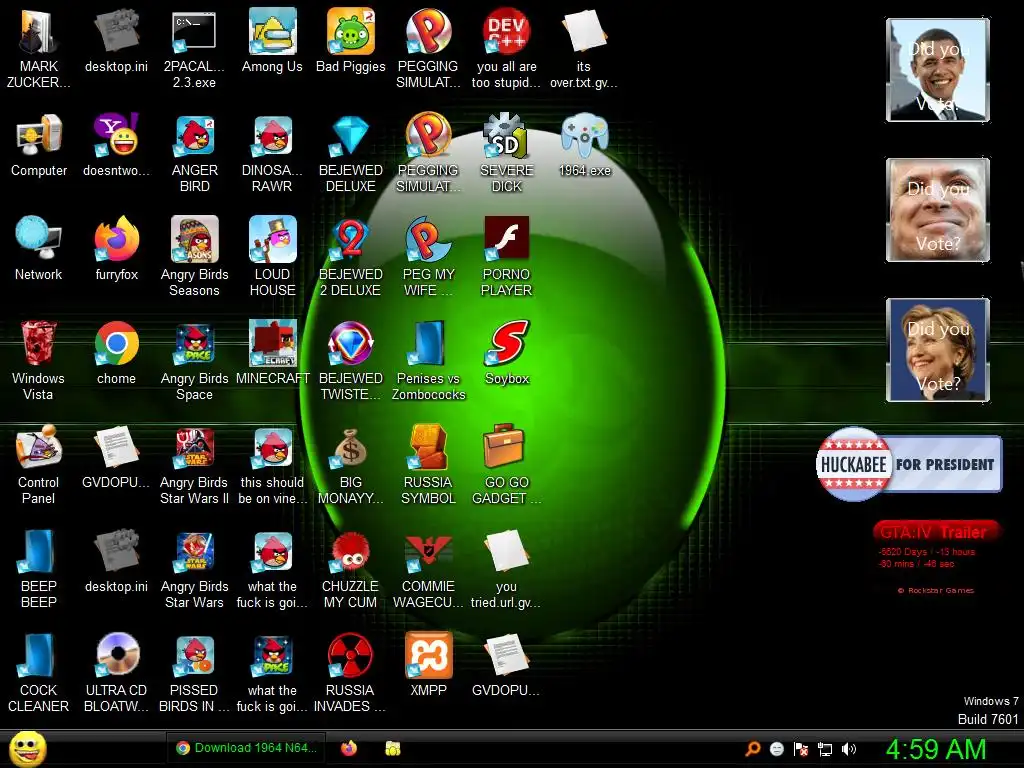This screenshot has width=1024, height=768.
Task: Open the folder taskbar button
Action: tap(392, 748)
